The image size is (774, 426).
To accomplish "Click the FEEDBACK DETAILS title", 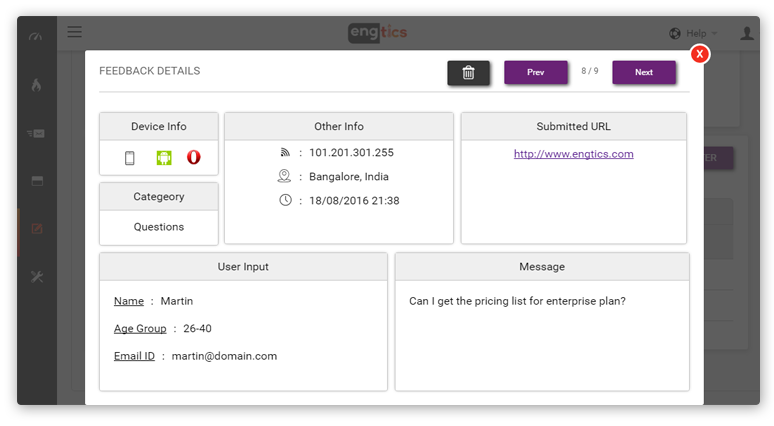I will (x=150, y=71).
